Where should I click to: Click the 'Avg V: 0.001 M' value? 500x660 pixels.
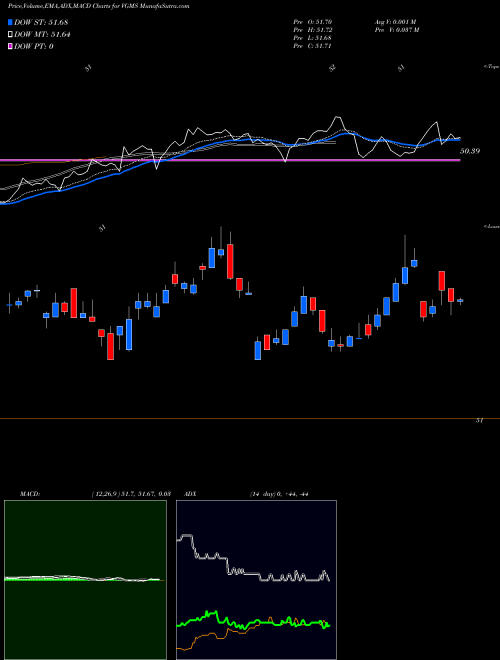(x=396, y=22)
